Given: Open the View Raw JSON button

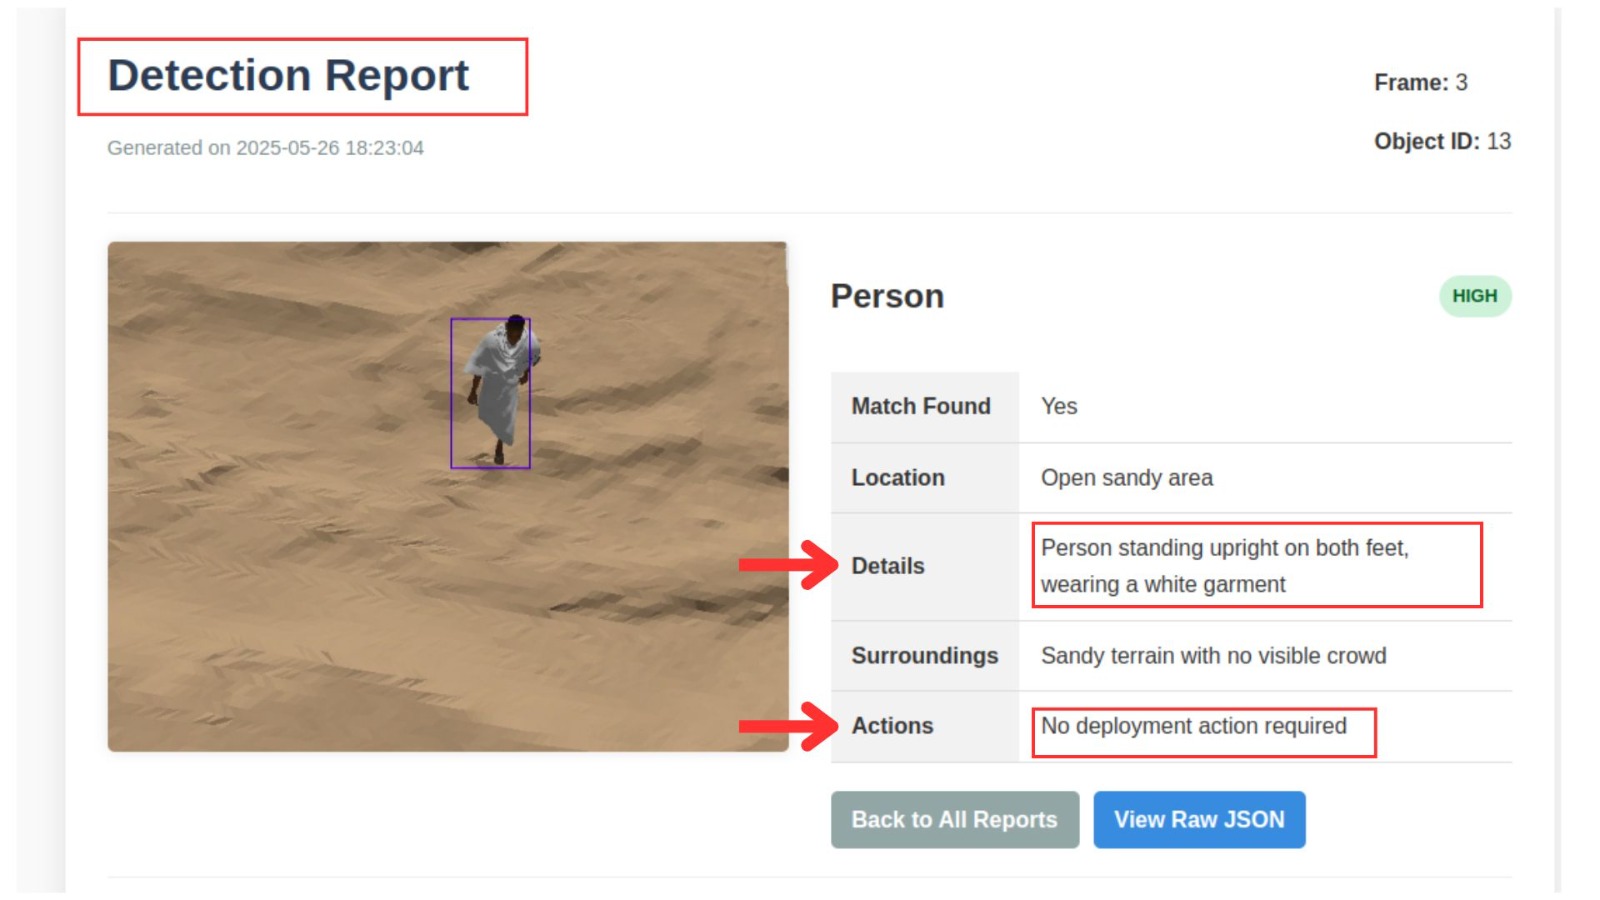Looking at the screenshot, I should pyautogui.click(x=1199, y=820).
